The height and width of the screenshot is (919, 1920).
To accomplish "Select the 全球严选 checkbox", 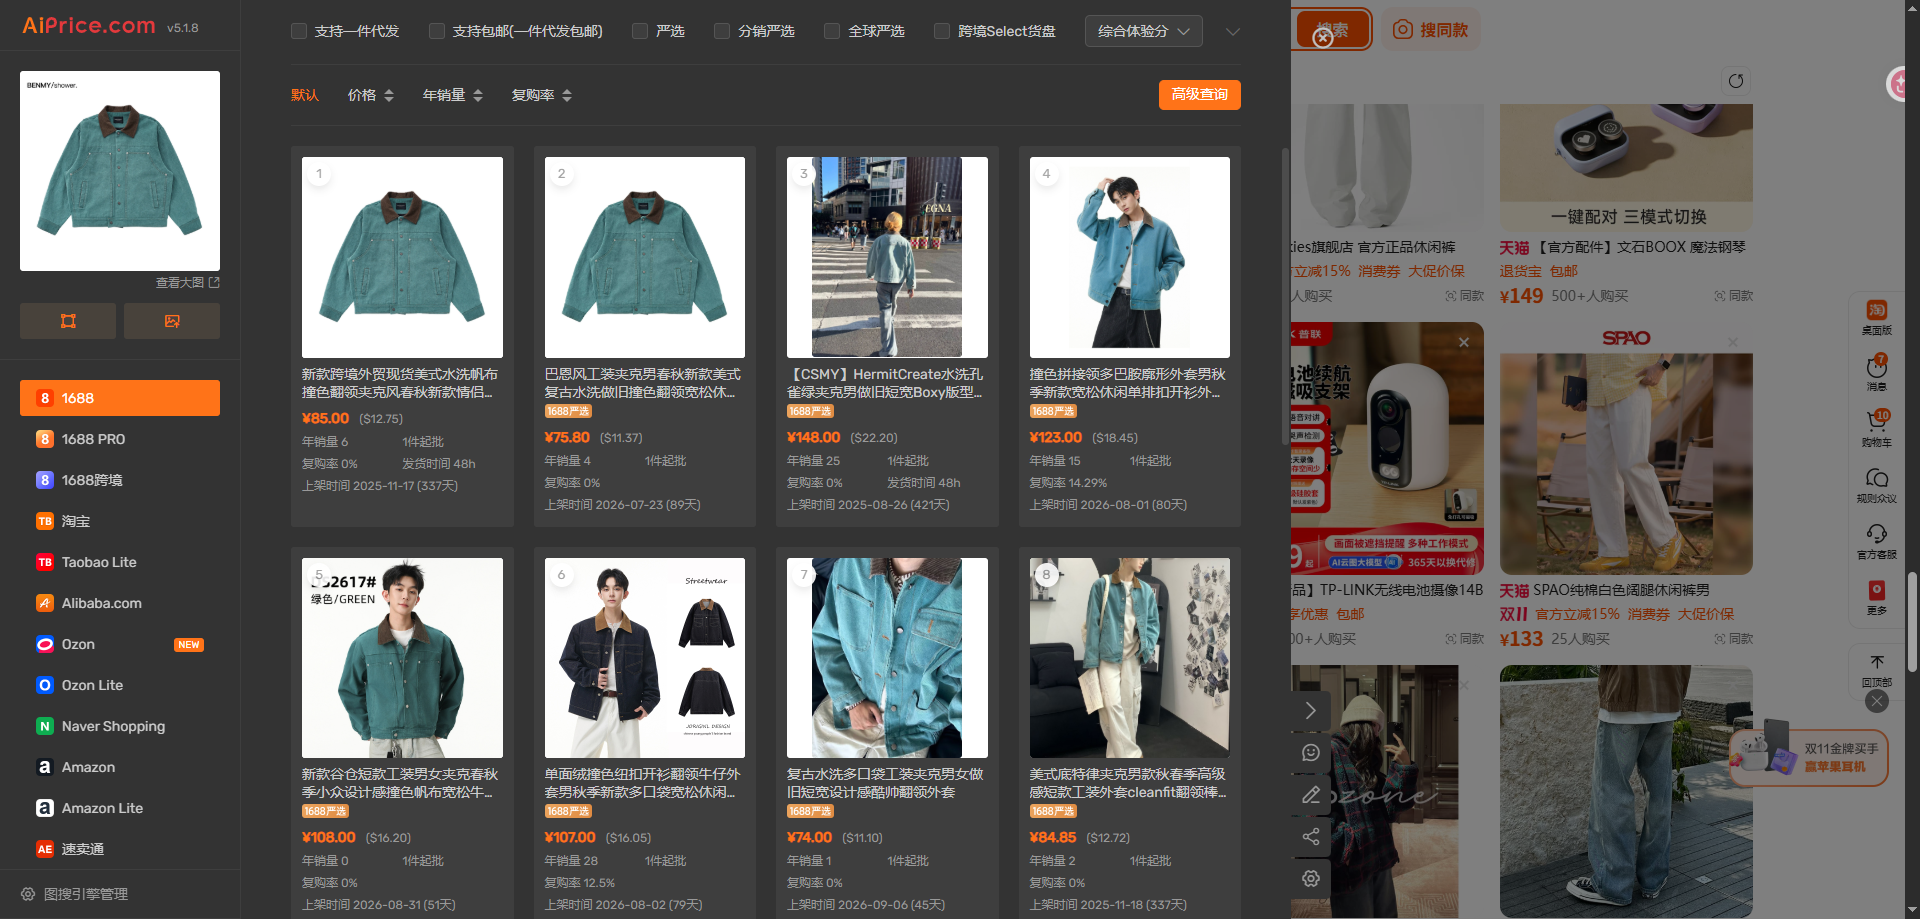I will pyautogui.click(x=832, y=31).
